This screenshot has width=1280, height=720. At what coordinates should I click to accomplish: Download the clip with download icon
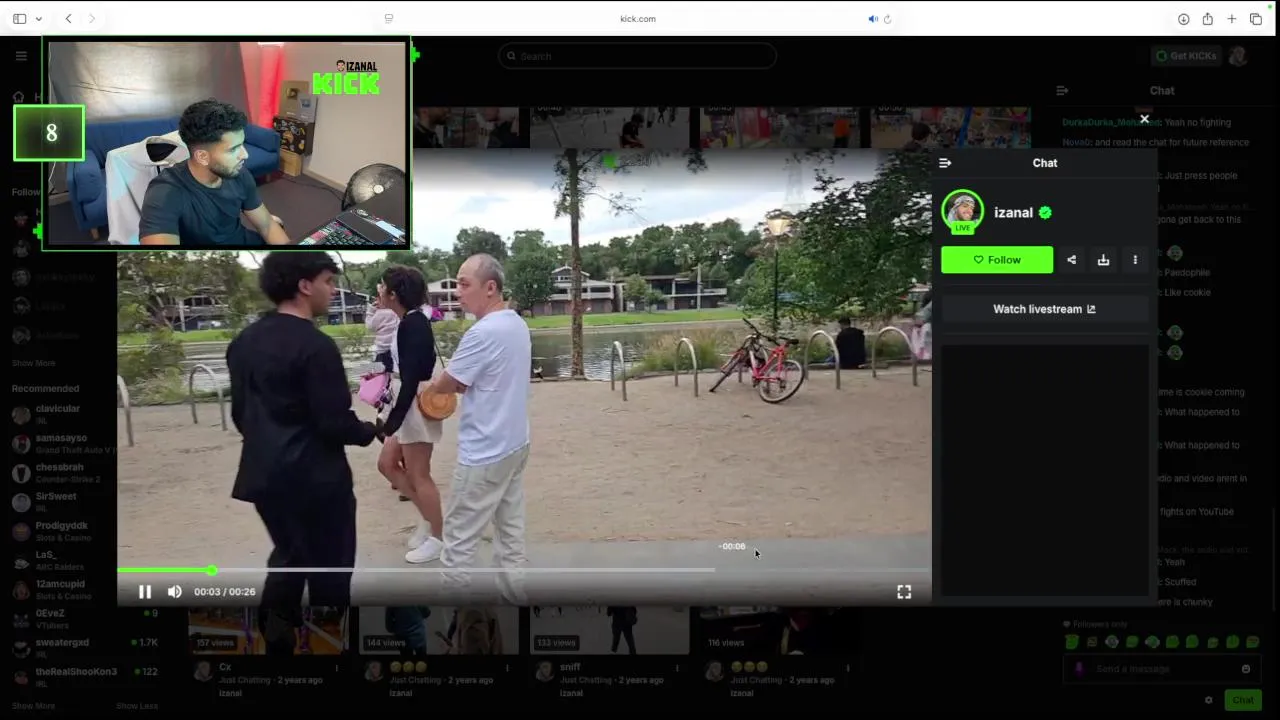pyautogui.click(x=1103, y=260)
